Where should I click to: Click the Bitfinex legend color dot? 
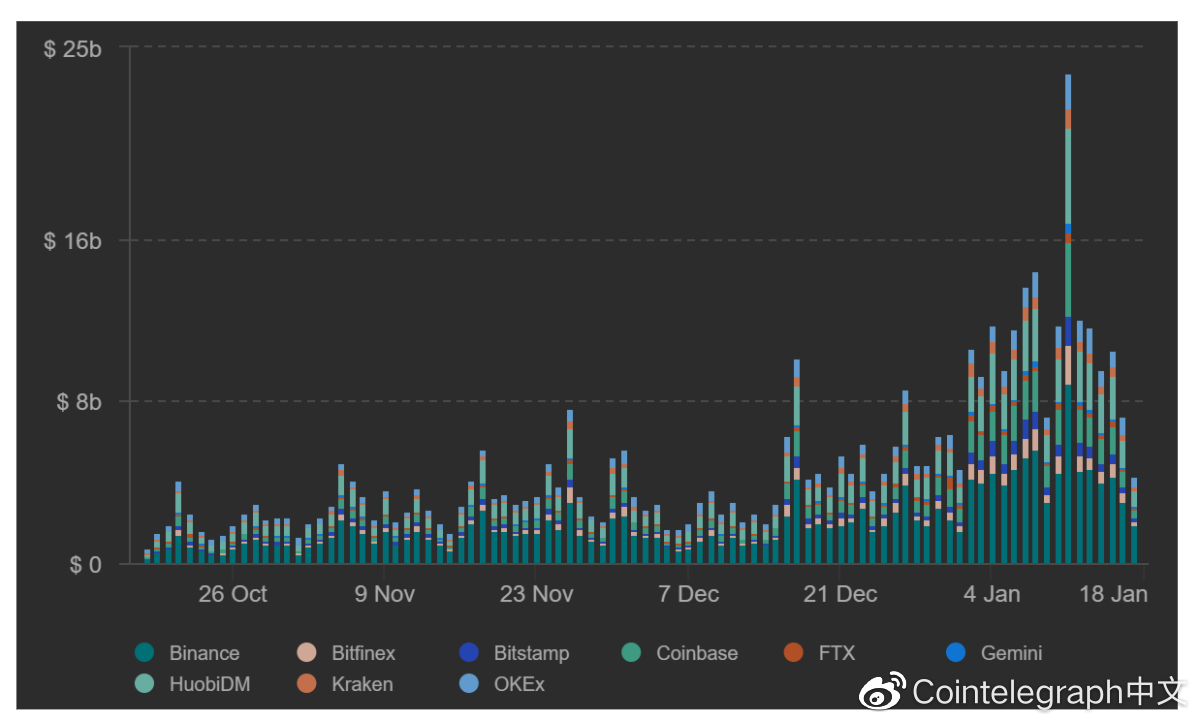click(306, 653)
